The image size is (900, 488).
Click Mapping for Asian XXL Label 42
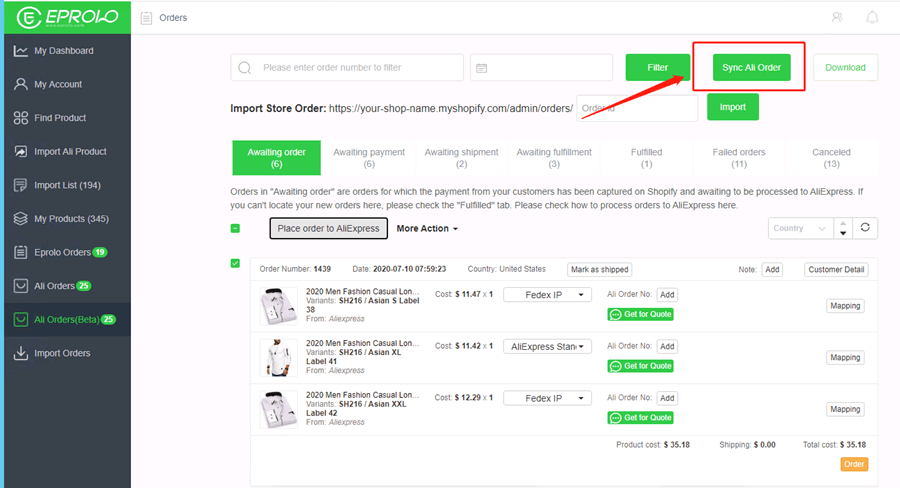[845, 409]
